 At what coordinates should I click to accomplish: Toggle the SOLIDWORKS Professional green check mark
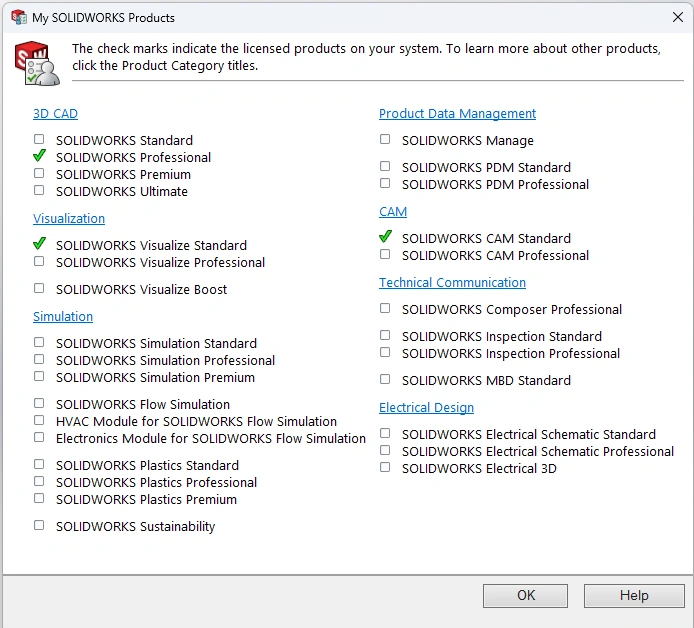tap(39, 157)
